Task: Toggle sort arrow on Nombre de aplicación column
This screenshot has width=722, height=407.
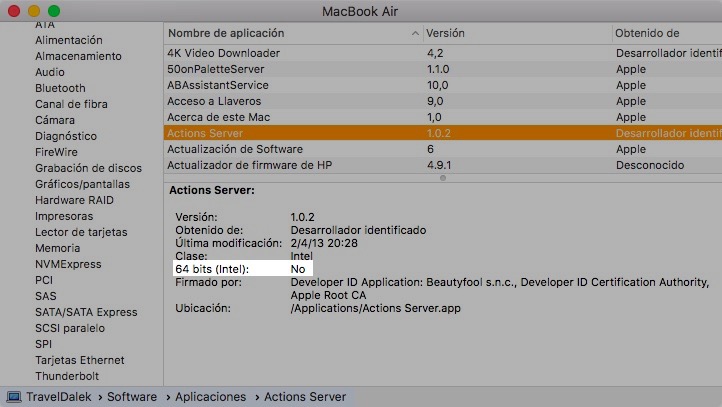Action: click(415, 33)
